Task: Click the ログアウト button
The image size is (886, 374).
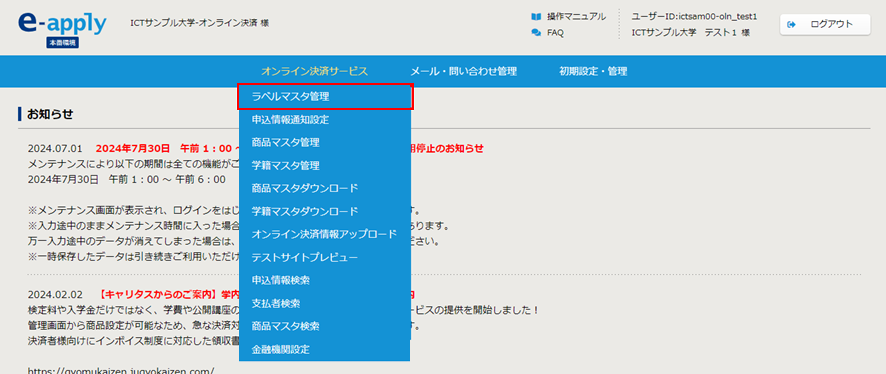Action: point(825,24)
